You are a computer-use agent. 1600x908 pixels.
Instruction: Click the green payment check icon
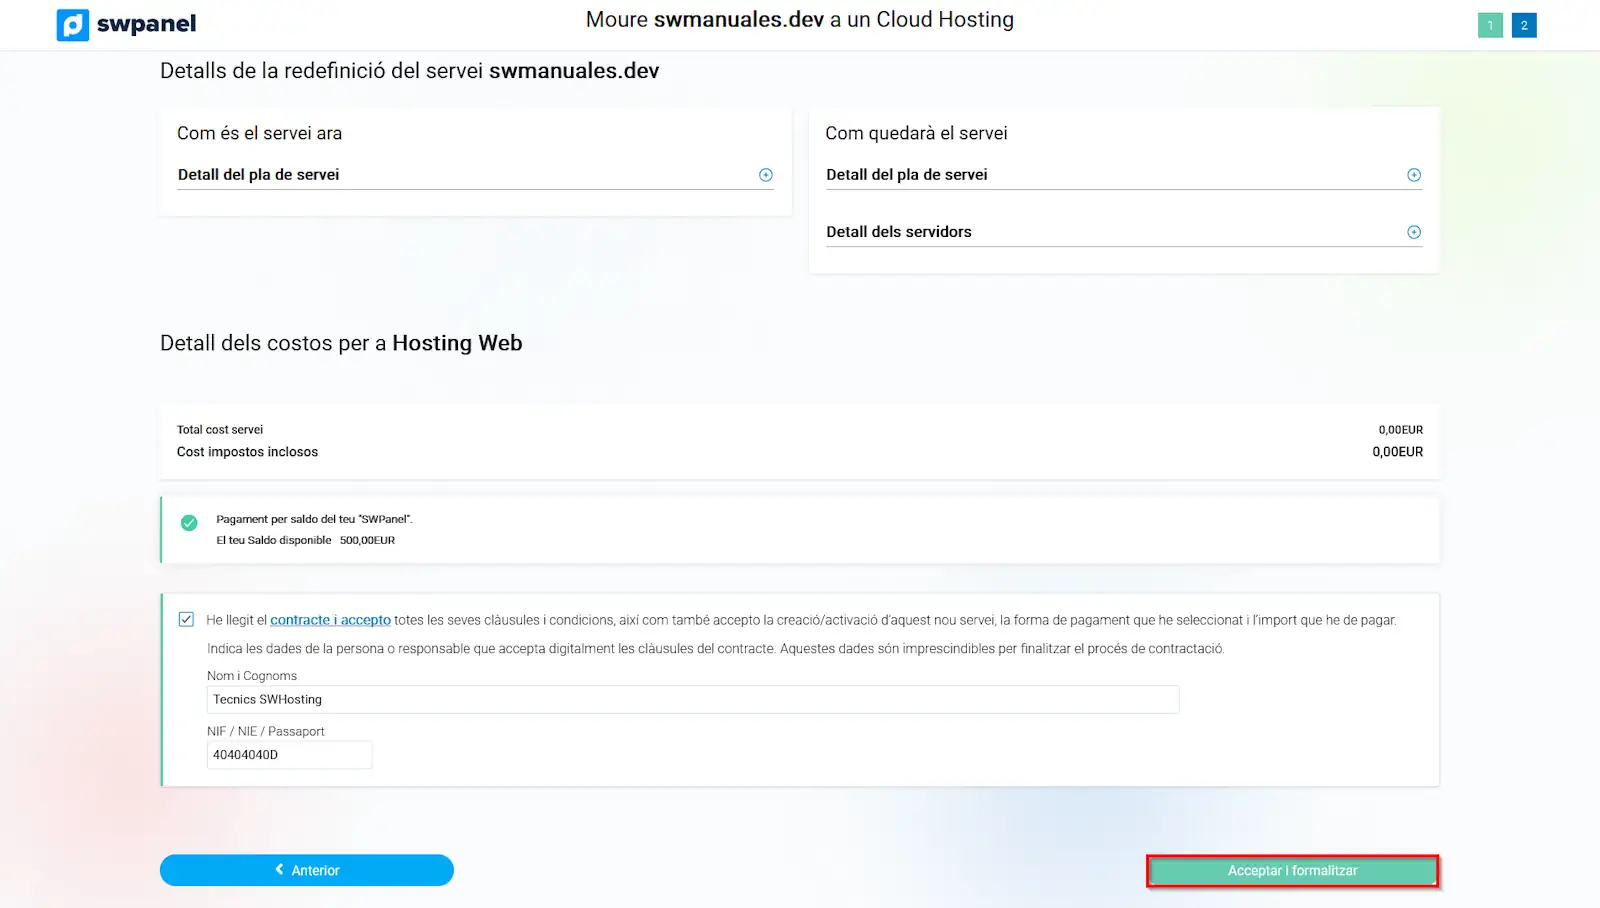(189, 523)
